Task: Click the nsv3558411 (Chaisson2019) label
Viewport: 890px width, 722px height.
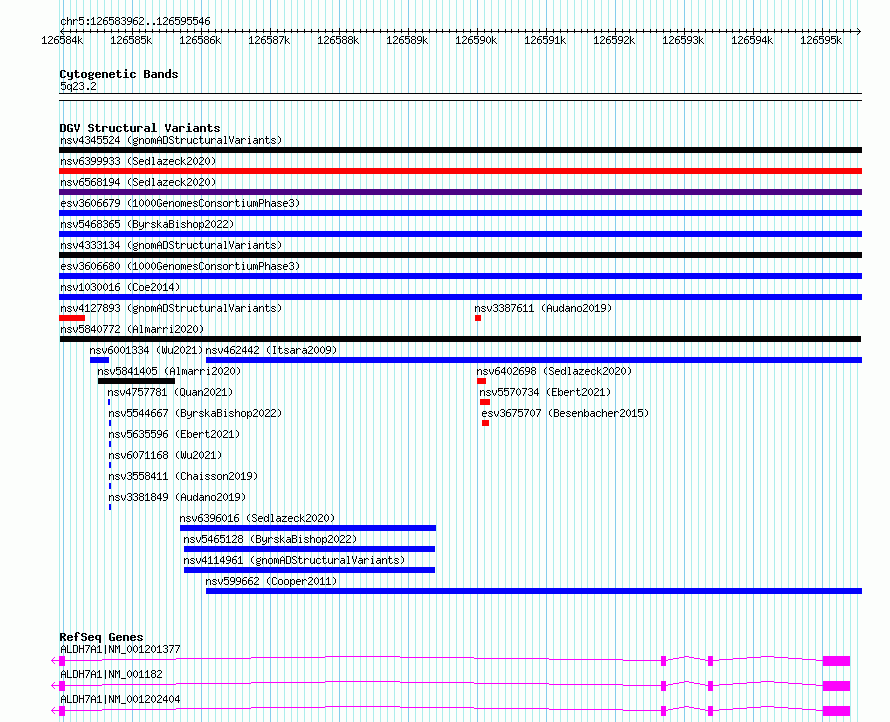Action: [x=183, y=476]
